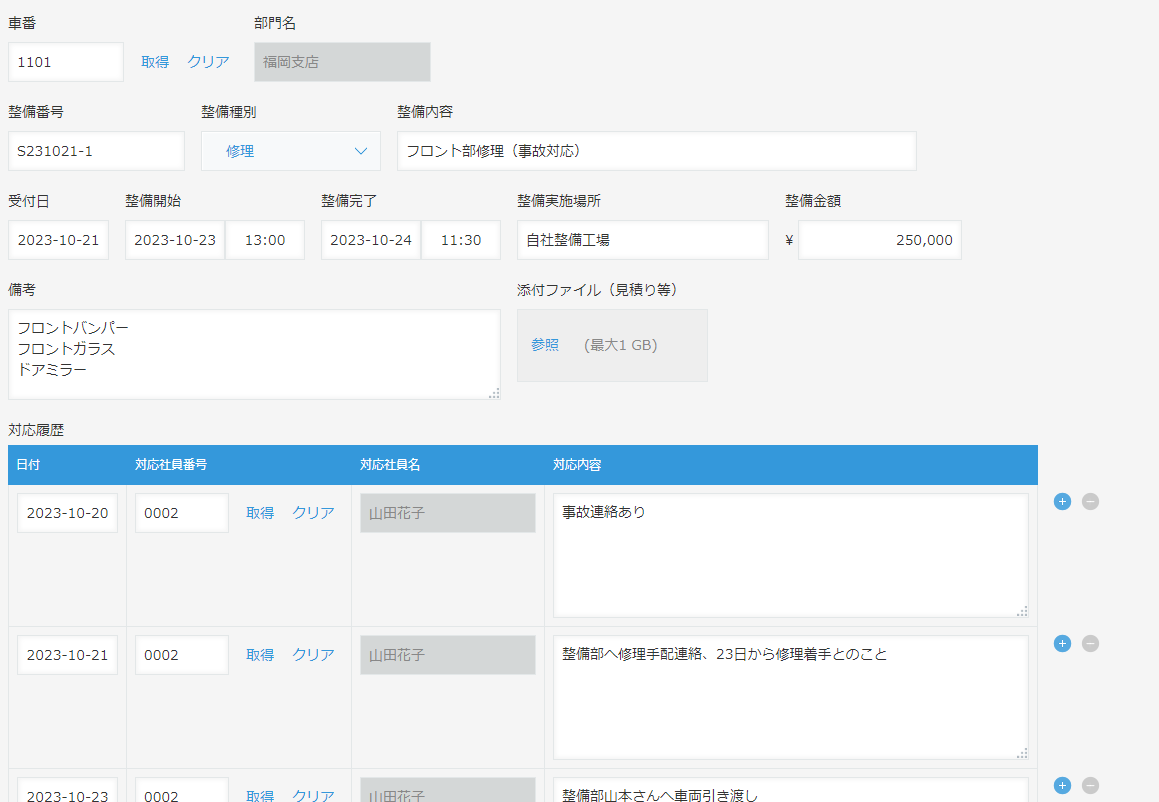Click 参照 to attach a file
Image resolution: width=1159 pixels, height=802 pixels.
tap(545, 345)
